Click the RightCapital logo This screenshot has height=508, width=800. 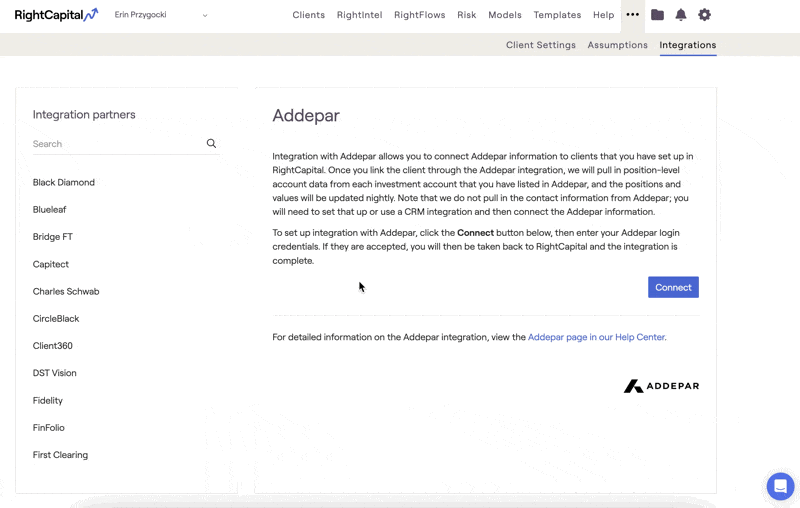pos(56,15)
